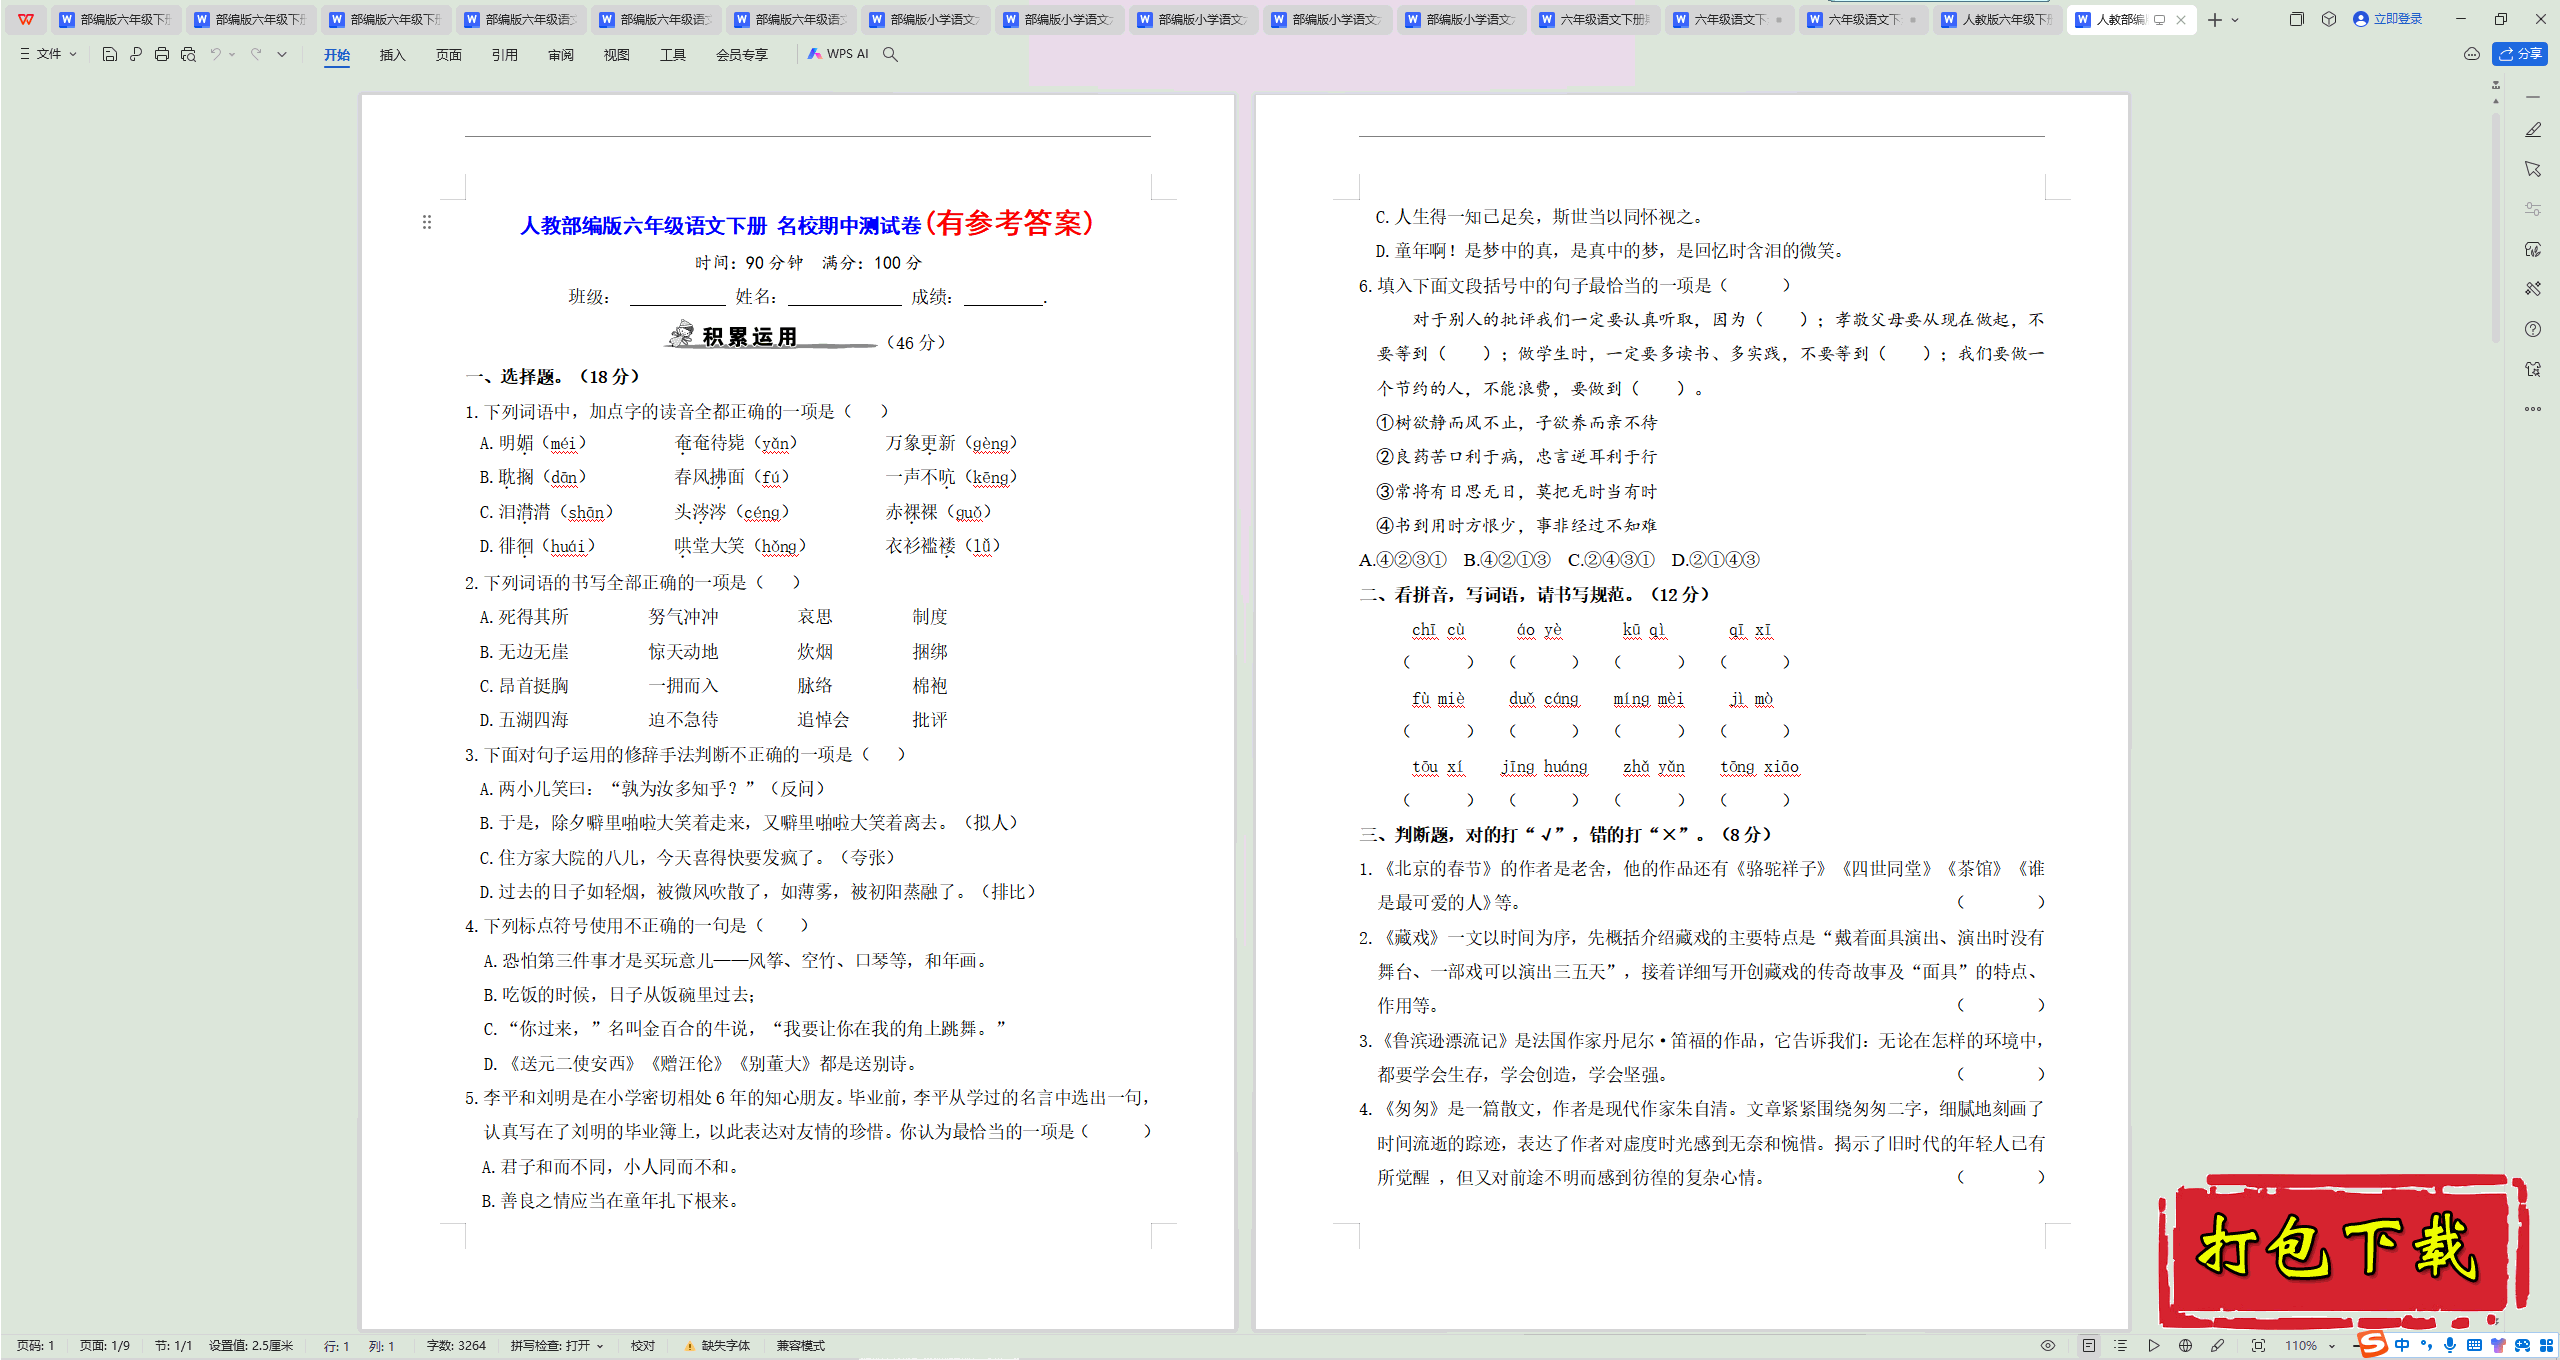This screenshot has height=1360, width=2560.
Task: Print the document using the printer icon
Action: point(162,54)
